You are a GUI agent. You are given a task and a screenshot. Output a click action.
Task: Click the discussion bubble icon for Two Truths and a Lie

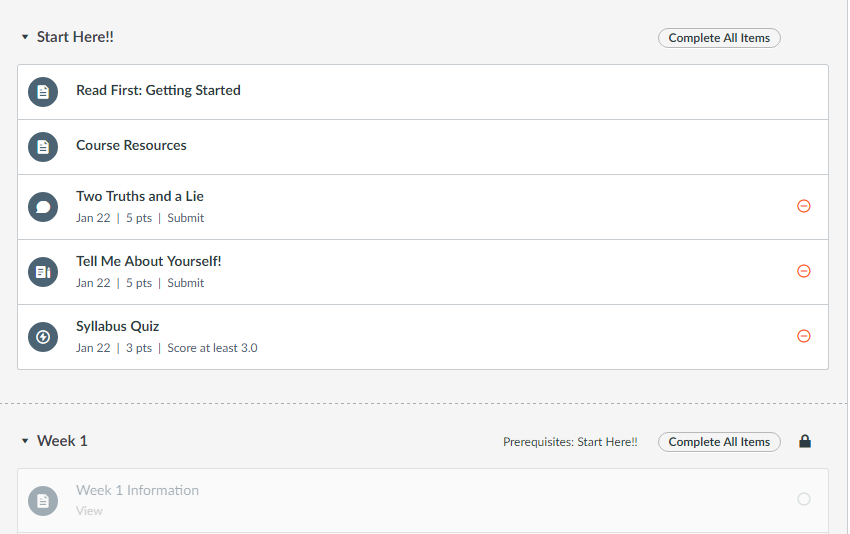pyautogui.click(x=42, y=207)
